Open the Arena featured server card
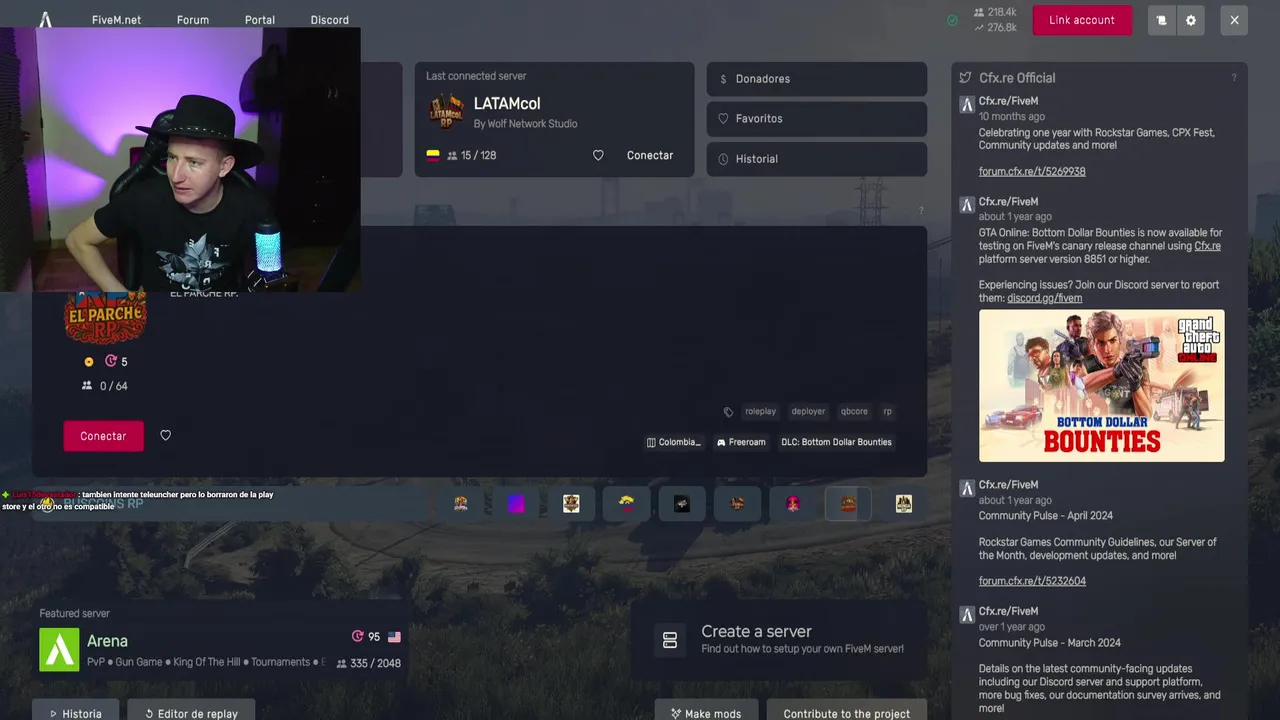This screenshot has height=720, width=1280. click(x=220, y=641)
